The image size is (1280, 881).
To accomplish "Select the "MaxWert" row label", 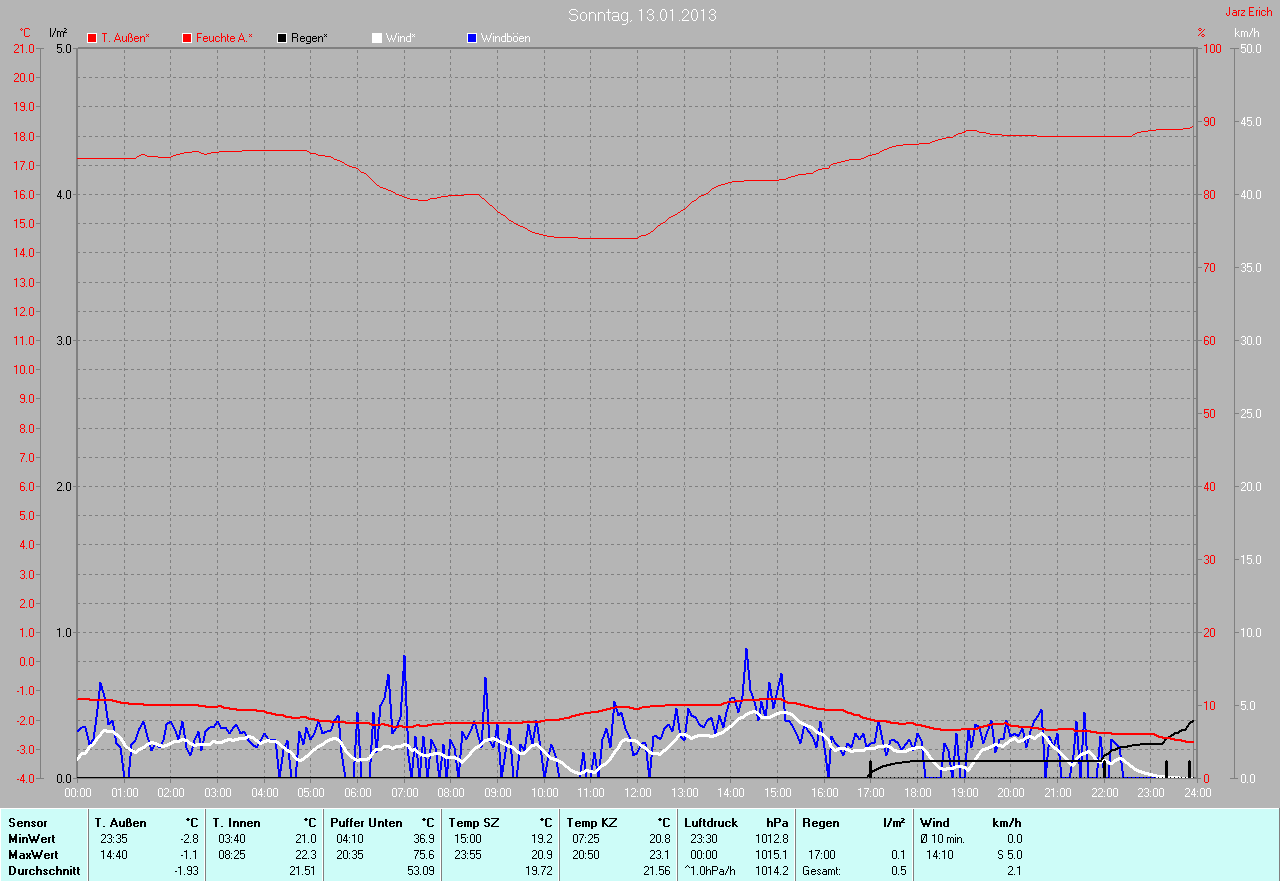I will [x=34, y=855].
